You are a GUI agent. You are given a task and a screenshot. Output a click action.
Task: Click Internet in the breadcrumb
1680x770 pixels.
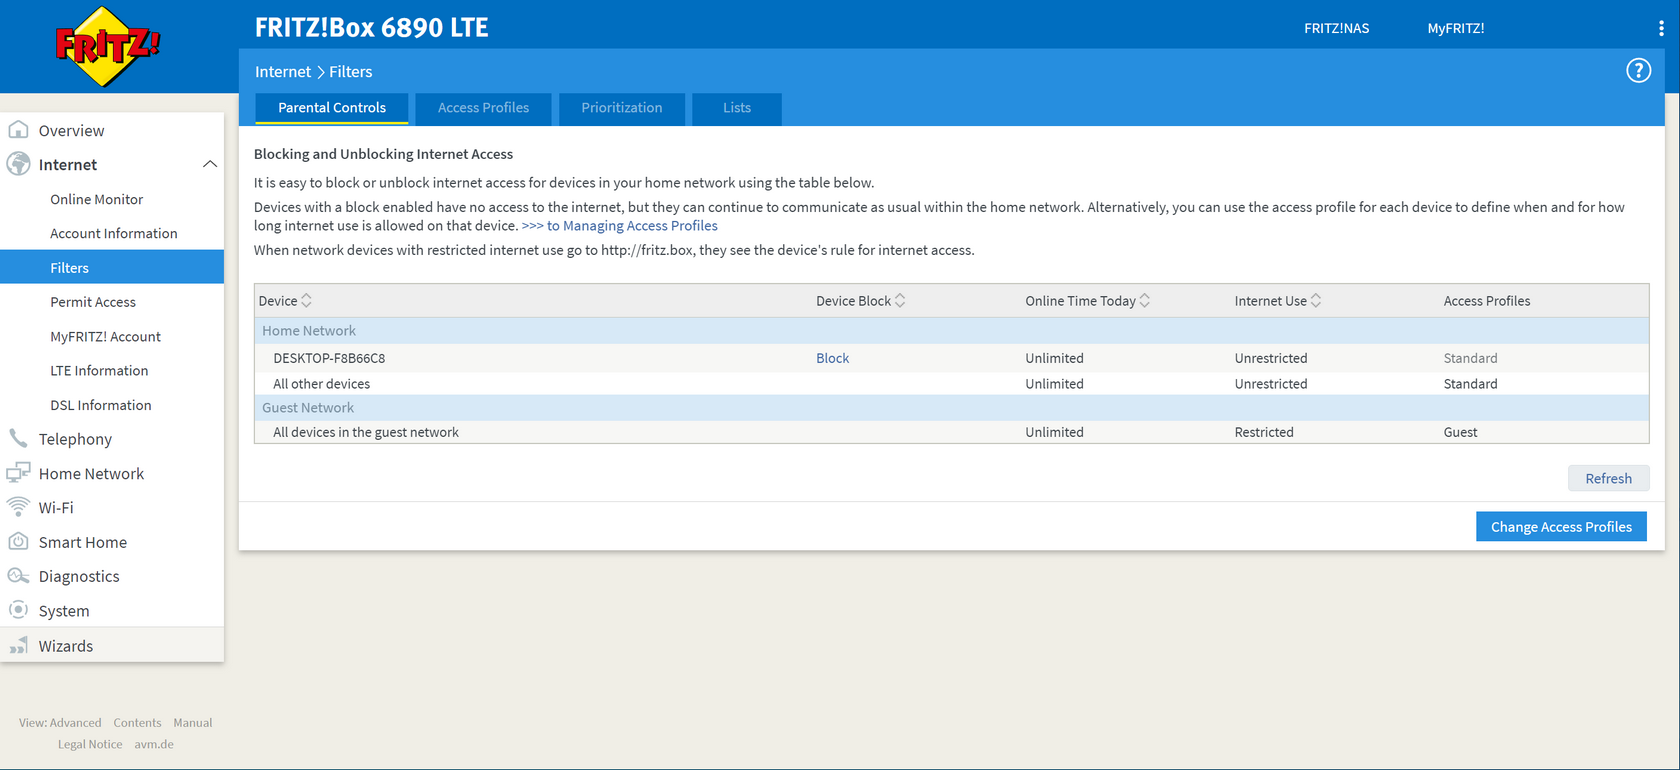click(283, 72)
